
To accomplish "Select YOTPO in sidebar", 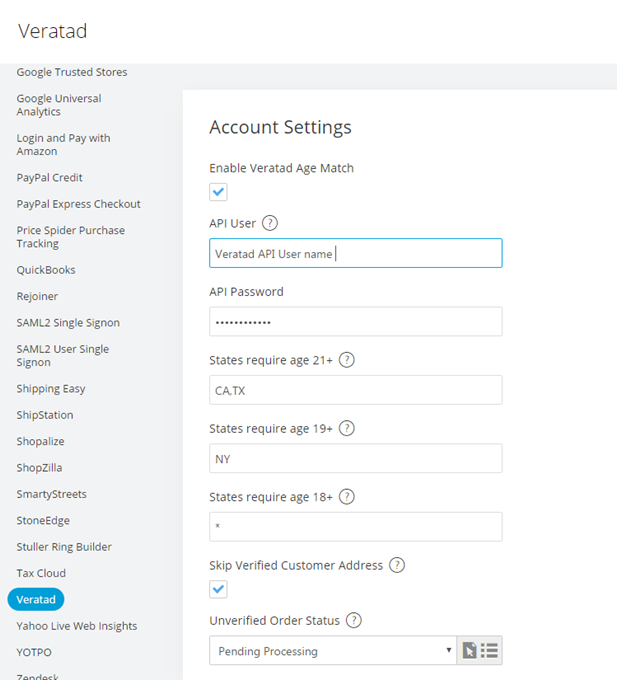I will tap(34, 652).
